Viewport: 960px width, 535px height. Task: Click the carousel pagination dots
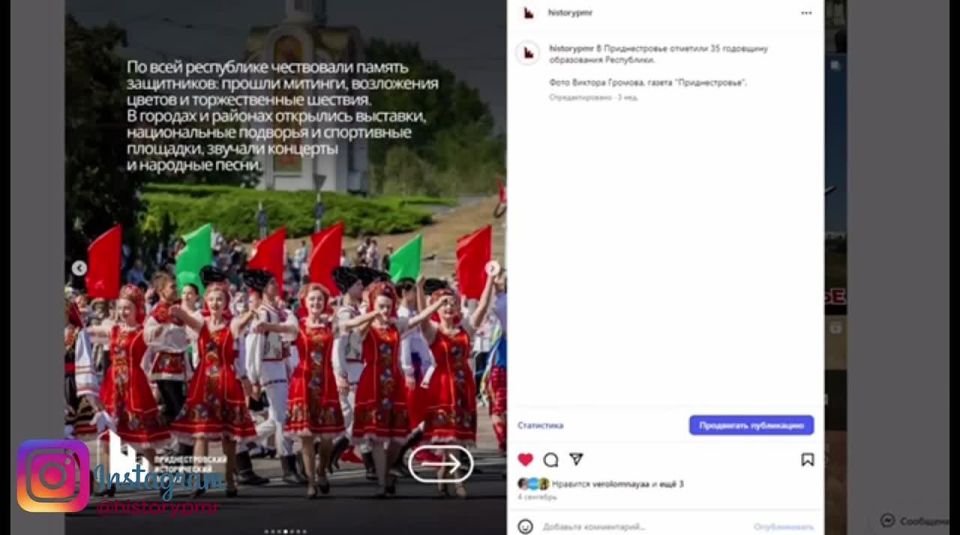(x=285, y=531)
